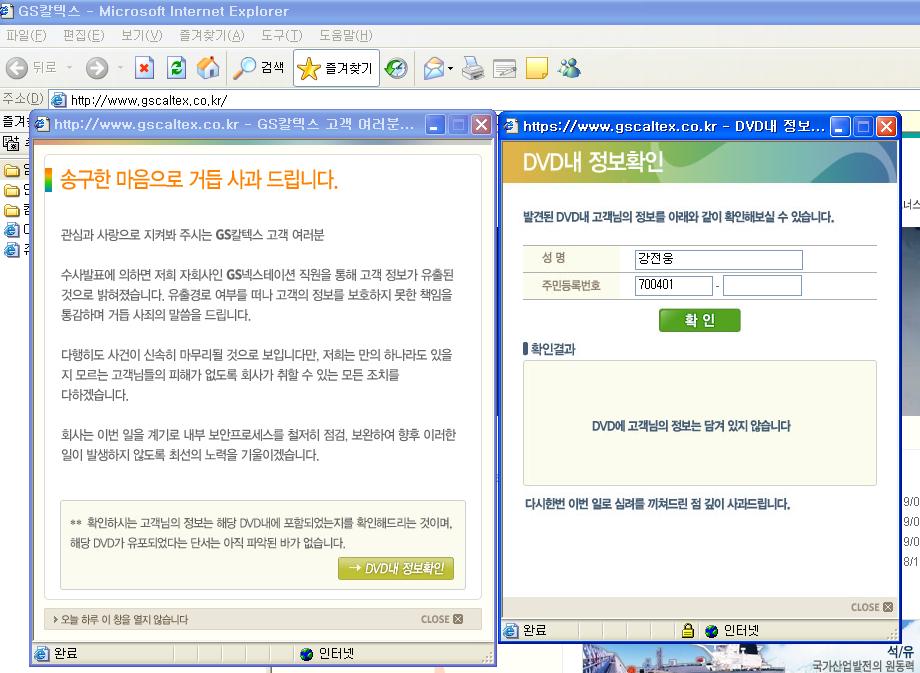The width and height of the screenshot is (920, 673).
Task: Open the History clock icon
Action: click(396, 68)
